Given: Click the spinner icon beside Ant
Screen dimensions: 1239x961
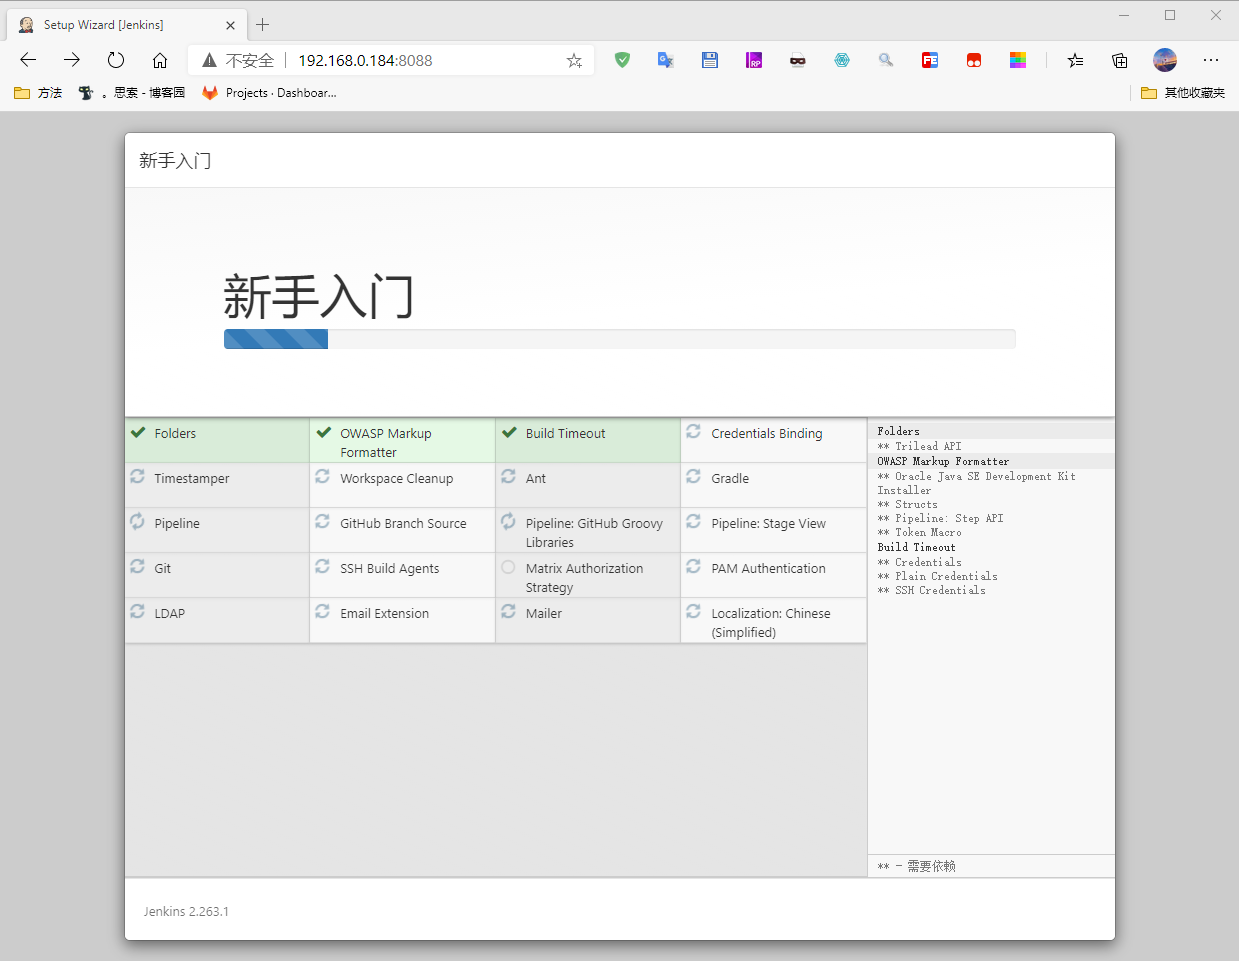Looking at the screenshot, I should coord(508,476).
